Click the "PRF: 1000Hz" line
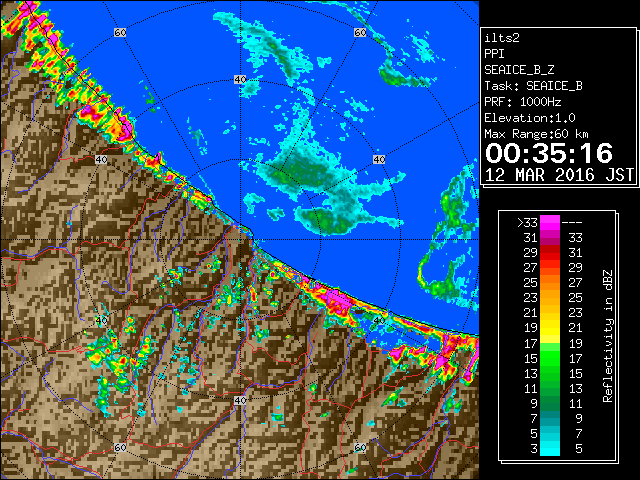Viewport: 640px width, 480px height. click(x=522, y=102)
